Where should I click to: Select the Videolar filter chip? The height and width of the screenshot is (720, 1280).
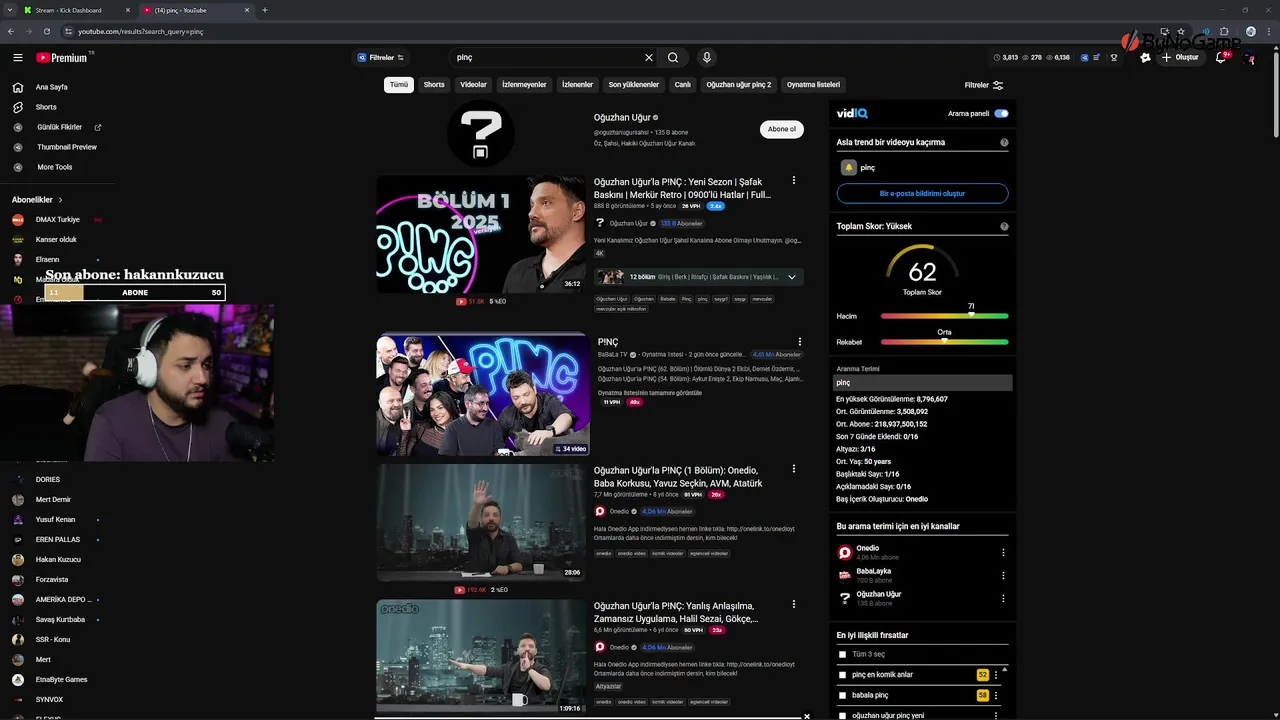(473, 85)
